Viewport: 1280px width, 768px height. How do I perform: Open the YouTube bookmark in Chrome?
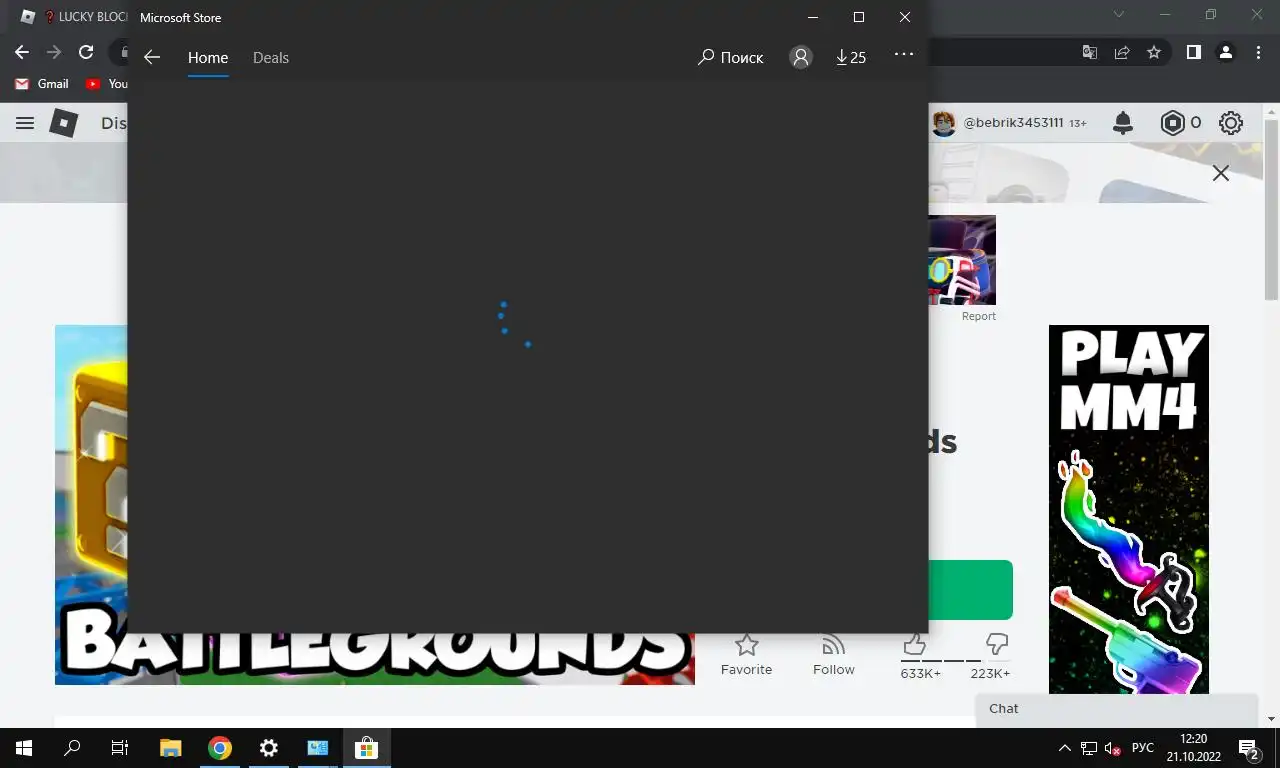pos(107,84)
